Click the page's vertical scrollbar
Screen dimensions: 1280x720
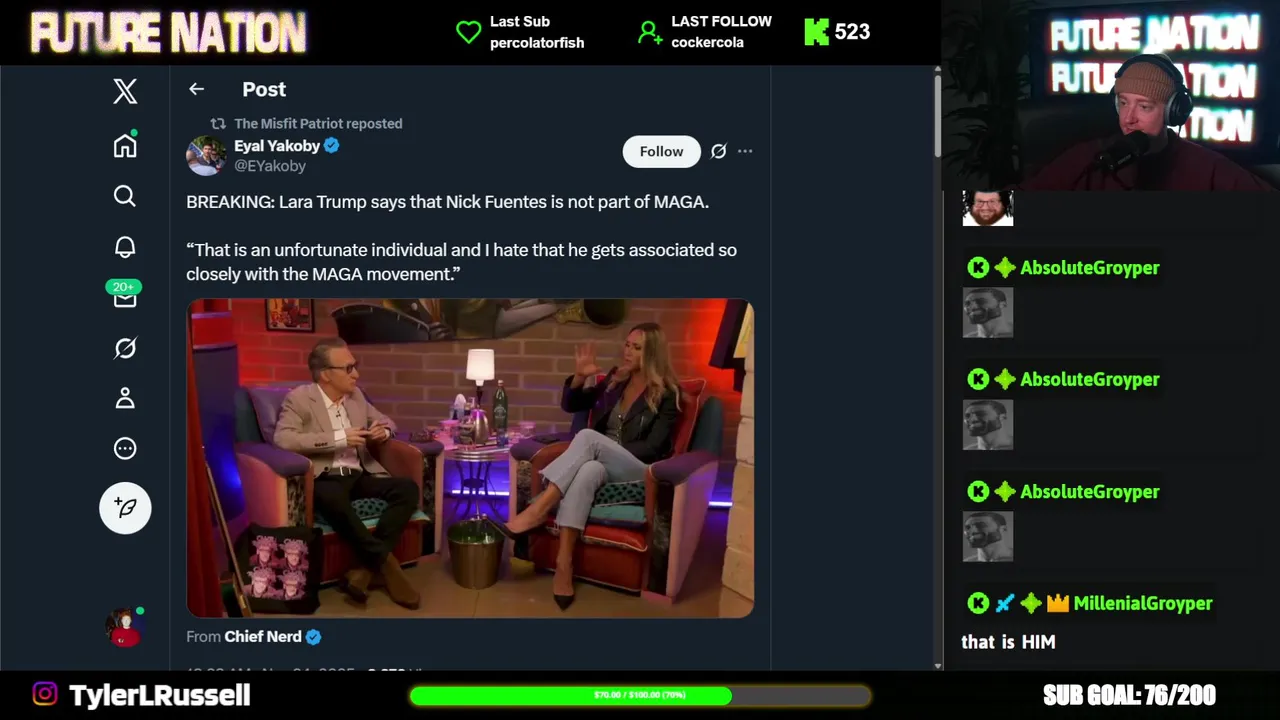click(x=937, y=368)
